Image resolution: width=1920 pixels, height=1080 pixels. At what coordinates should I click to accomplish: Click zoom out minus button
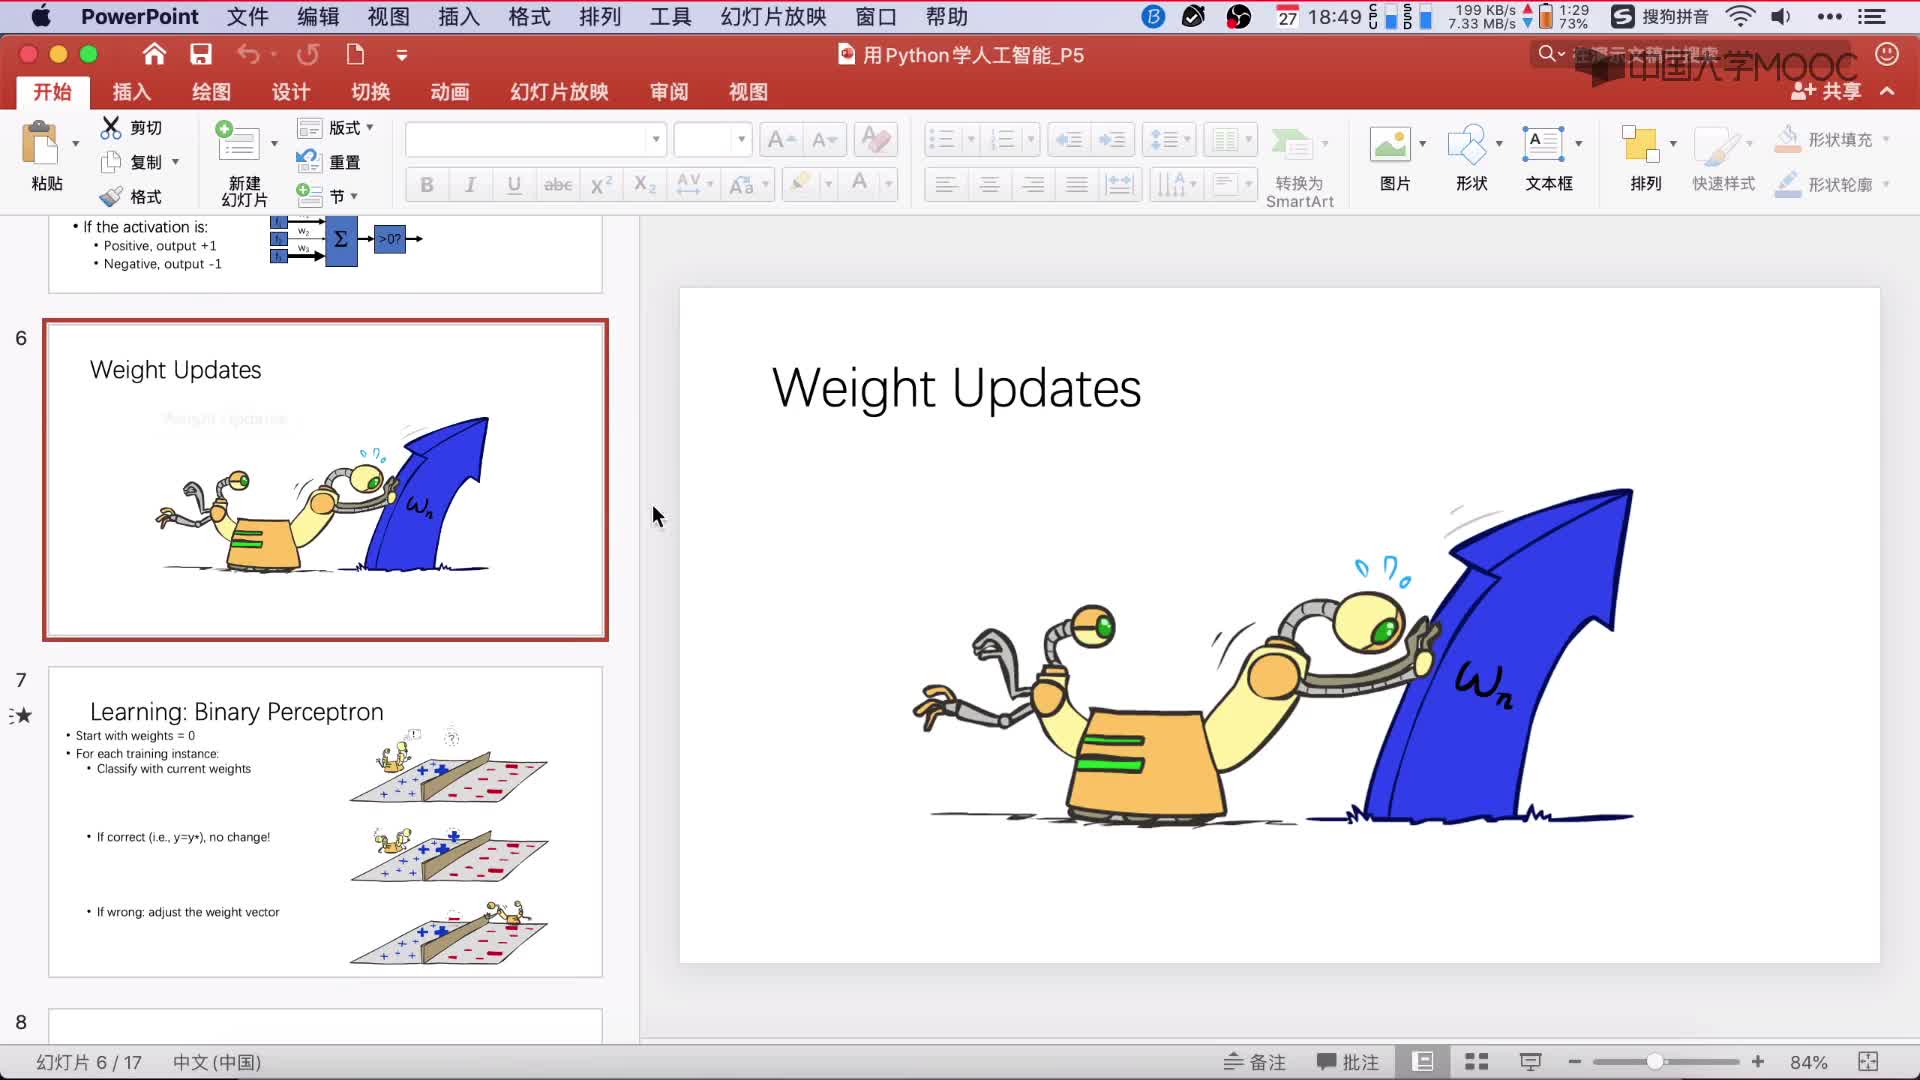pyautogui.click(x=1575, y=1062)
